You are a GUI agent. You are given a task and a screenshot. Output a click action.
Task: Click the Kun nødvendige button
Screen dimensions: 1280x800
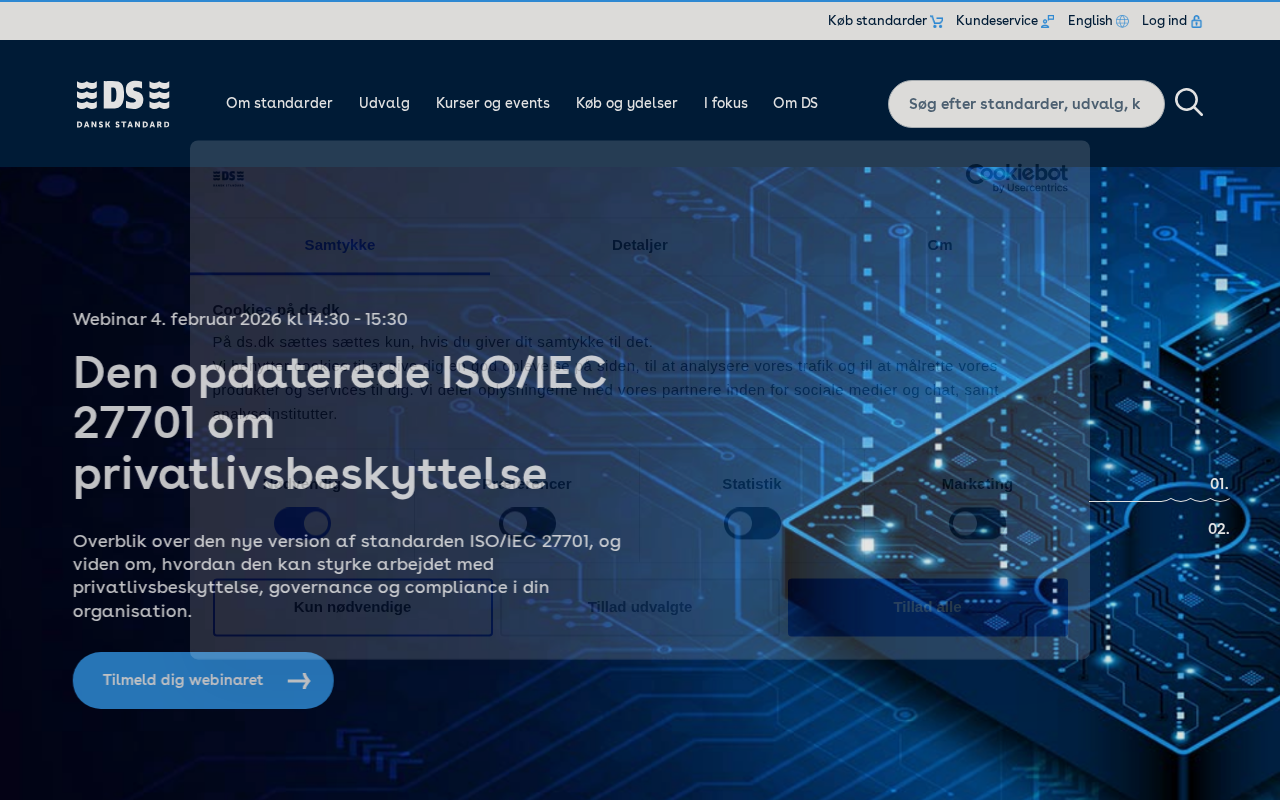353,607
